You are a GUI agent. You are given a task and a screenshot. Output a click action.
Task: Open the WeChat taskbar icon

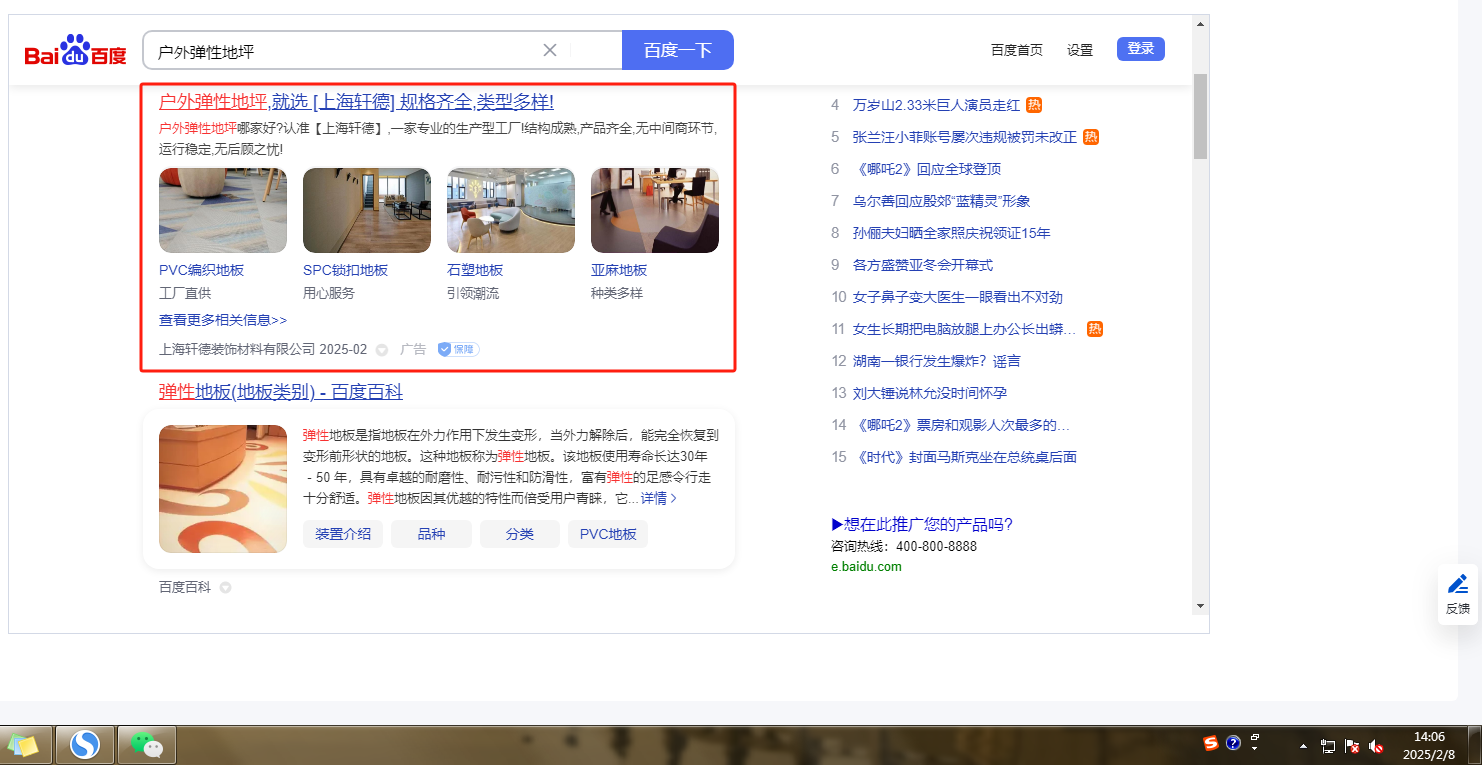[x=147, y=745]
